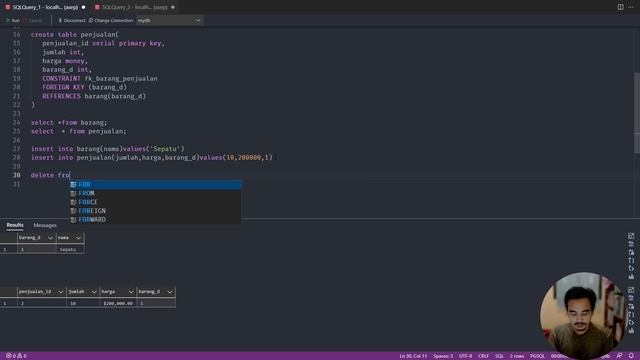The image size is (640, 360).
Task: Change indentation via the Spaces: 3 status entry
Action: point(443,356)
